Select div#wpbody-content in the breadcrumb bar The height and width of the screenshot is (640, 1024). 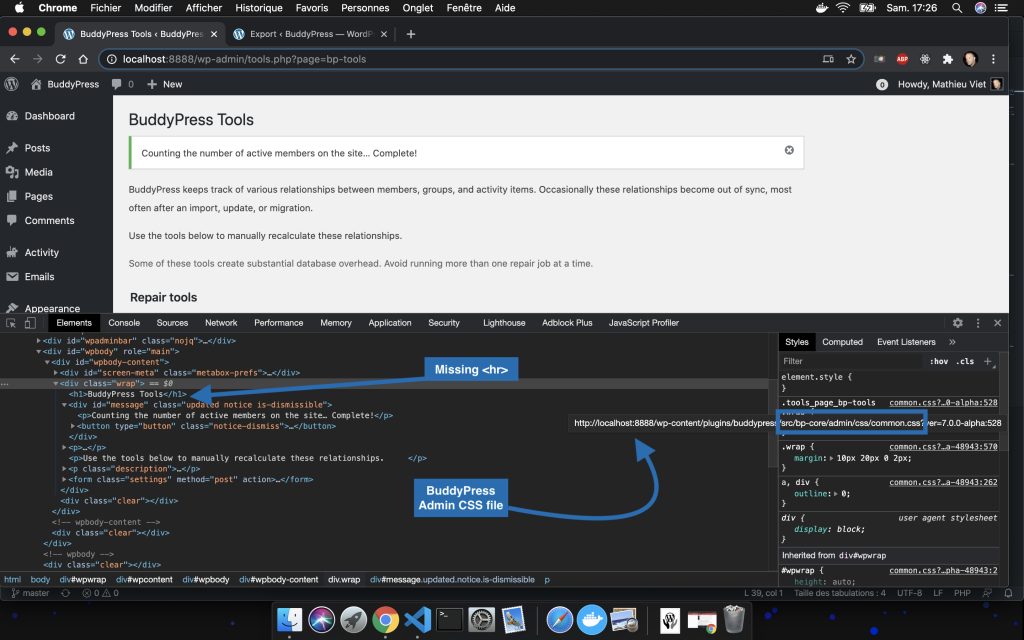(279, 579)
